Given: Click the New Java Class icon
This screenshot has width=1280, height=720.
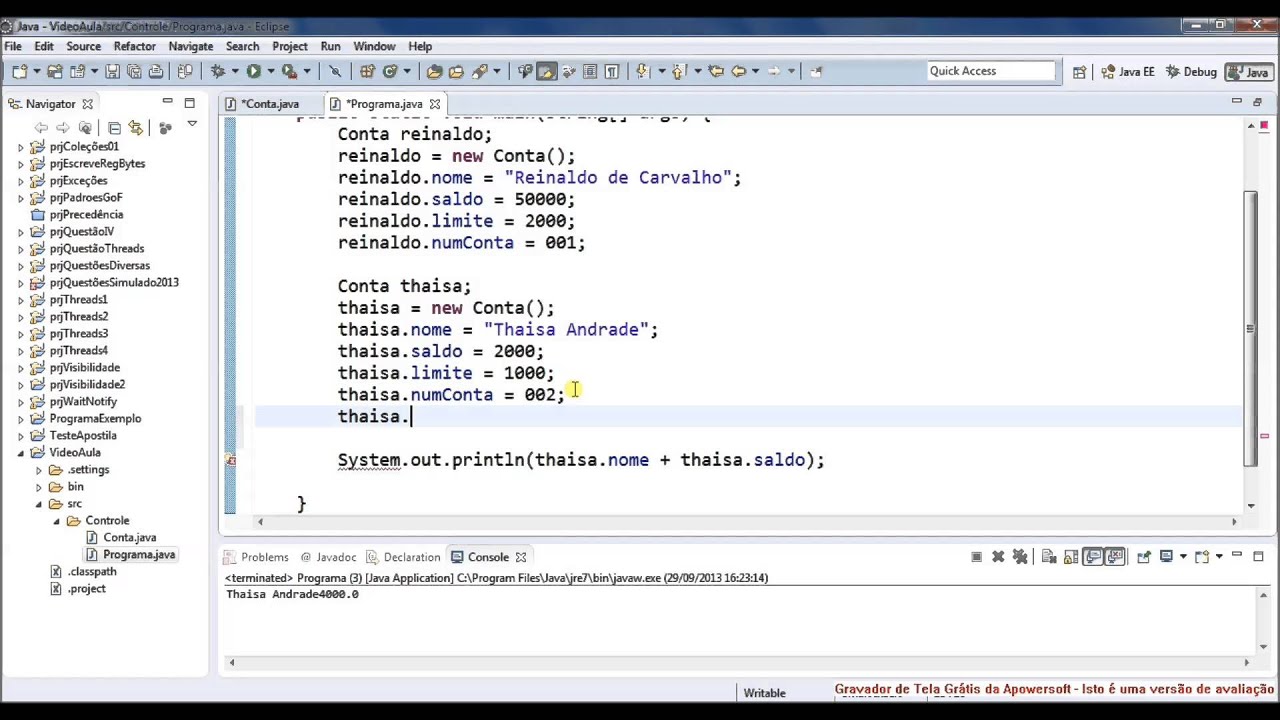Looking at the screenshot, I should pos(390,71).
